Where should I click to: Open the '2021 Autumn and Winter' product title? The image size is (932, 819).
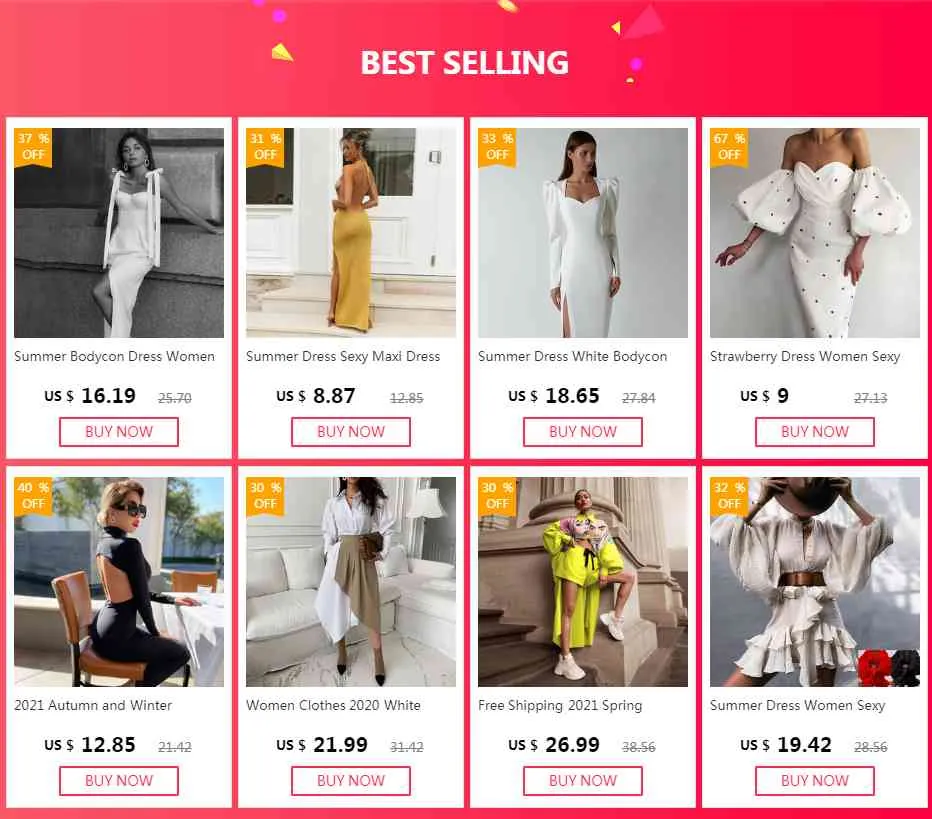click(93, 705)
